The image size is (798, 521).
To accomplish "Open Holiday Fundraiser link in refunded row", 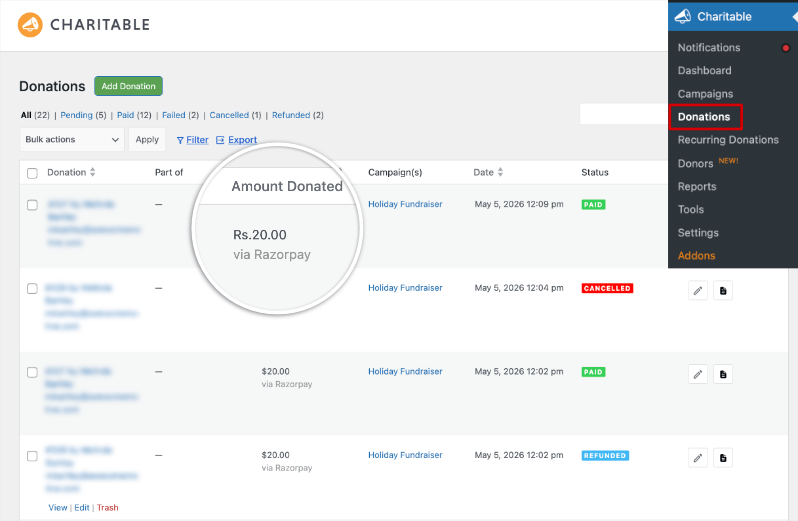I will (x=405, y=455).
